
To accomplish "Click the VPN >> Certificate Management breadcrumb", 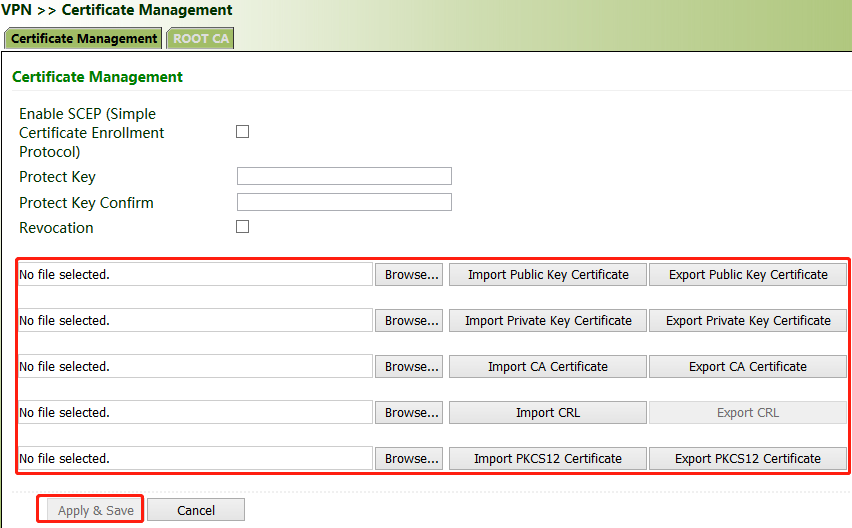I will tap(117, 10).
